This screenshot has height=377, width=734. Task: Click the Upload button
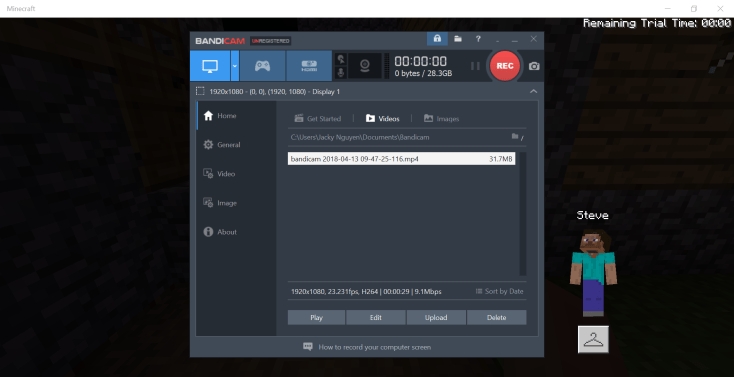point(436,318)
